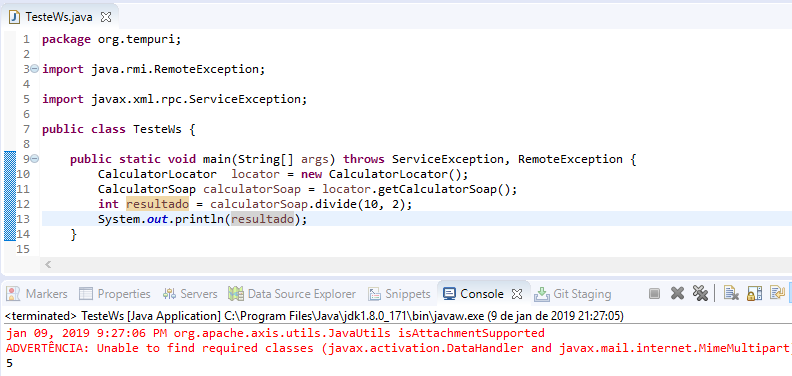Click the 'ADVERTÊNCIA: Unable to find required classes' line
This screenshot has width=792, height=376.
pyautogui.click(x=398, y=348)
